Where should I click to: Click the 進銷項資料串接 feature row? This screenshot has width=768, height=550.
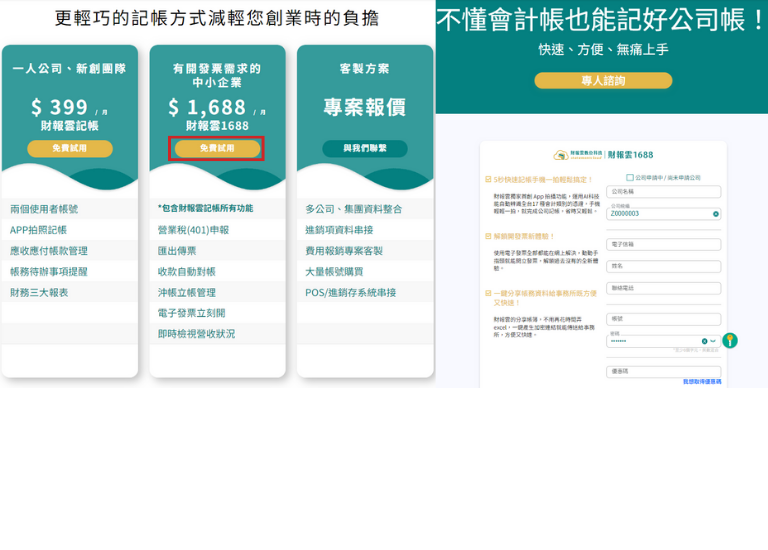pyautogui.click(x=365, y=230)
